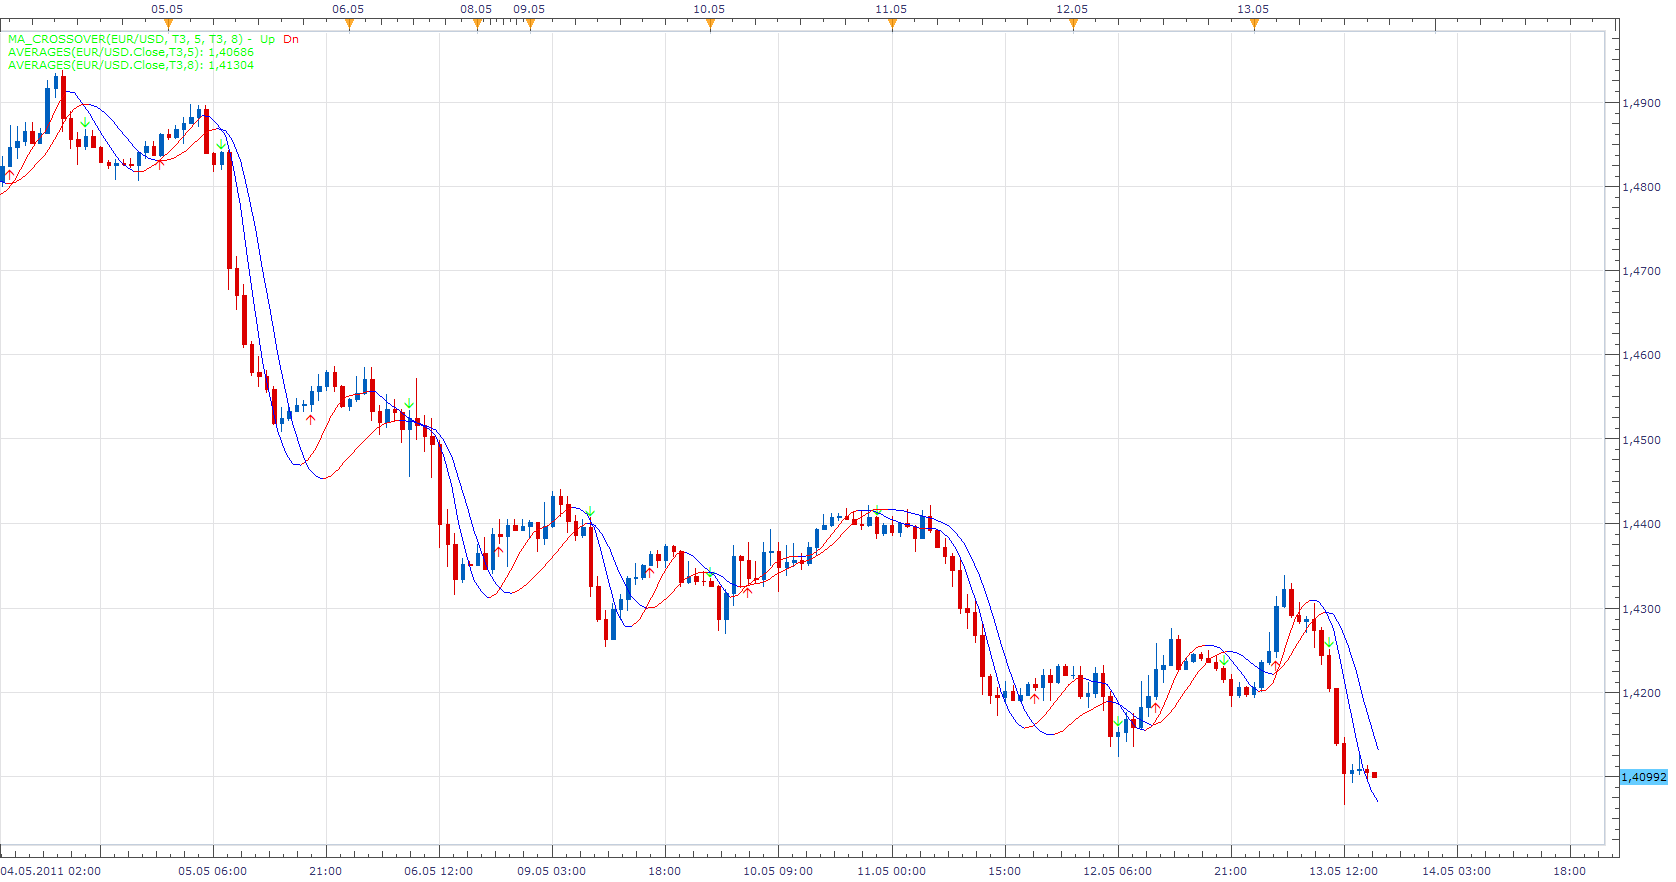The width and height of the screenshot is (1676, 882).
Task: Click the "05.05 06:00" time axis label
Action: 212,871
